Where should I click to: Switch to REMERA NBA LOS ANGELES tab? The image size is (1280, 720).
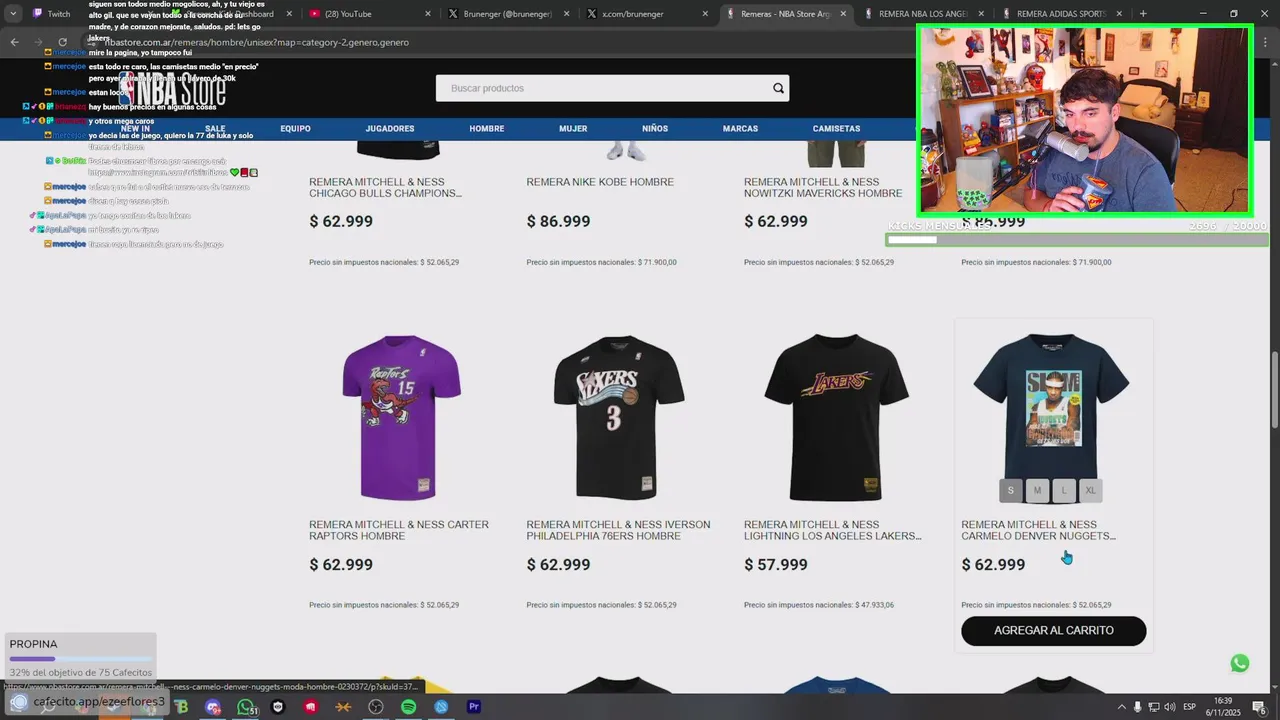coord(923,14)
